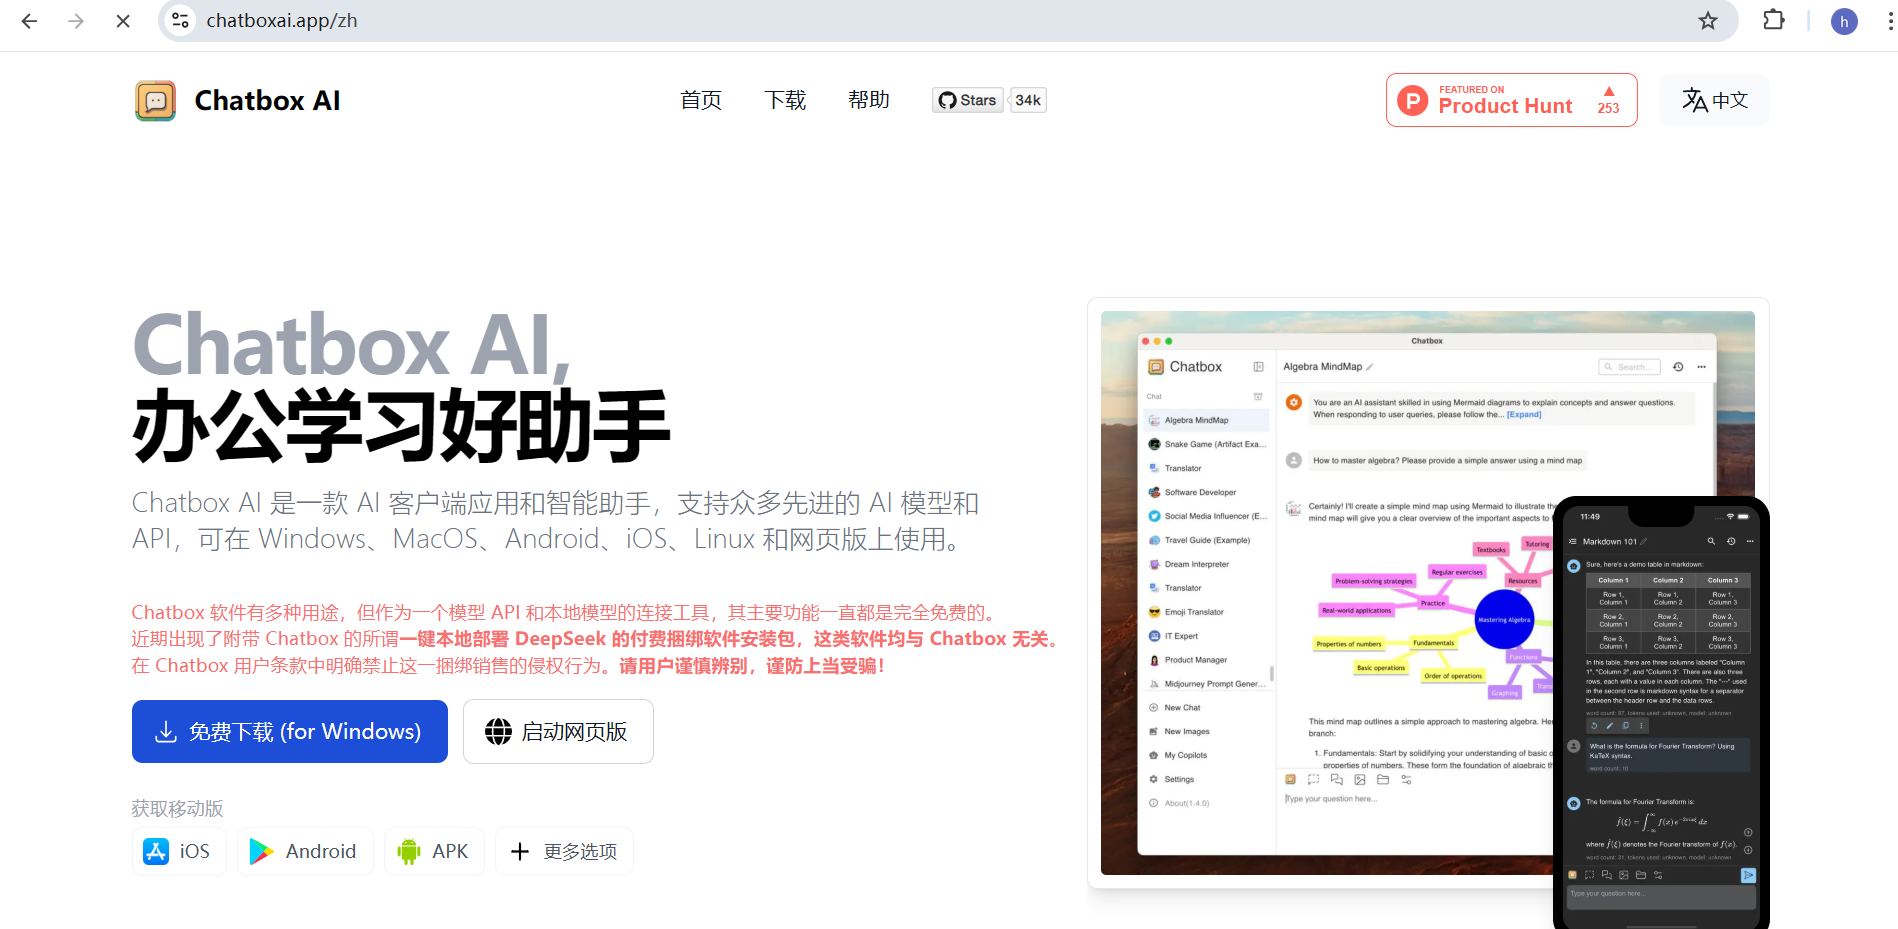The height and width of the screenshot is (929, 1898).
Task: Bookmark this page with star icon
Action: [1708, 21]
